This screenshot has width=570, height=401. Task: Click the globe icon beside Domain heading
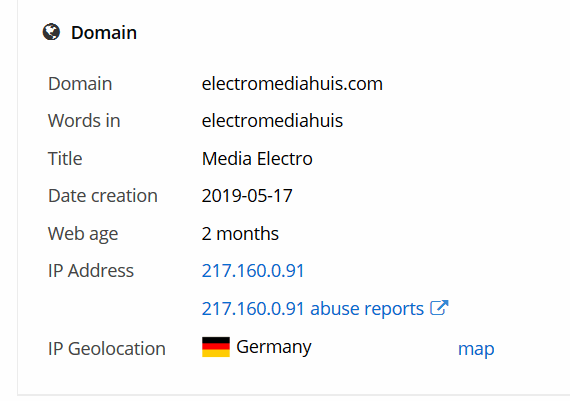click(x=51, y=32)
